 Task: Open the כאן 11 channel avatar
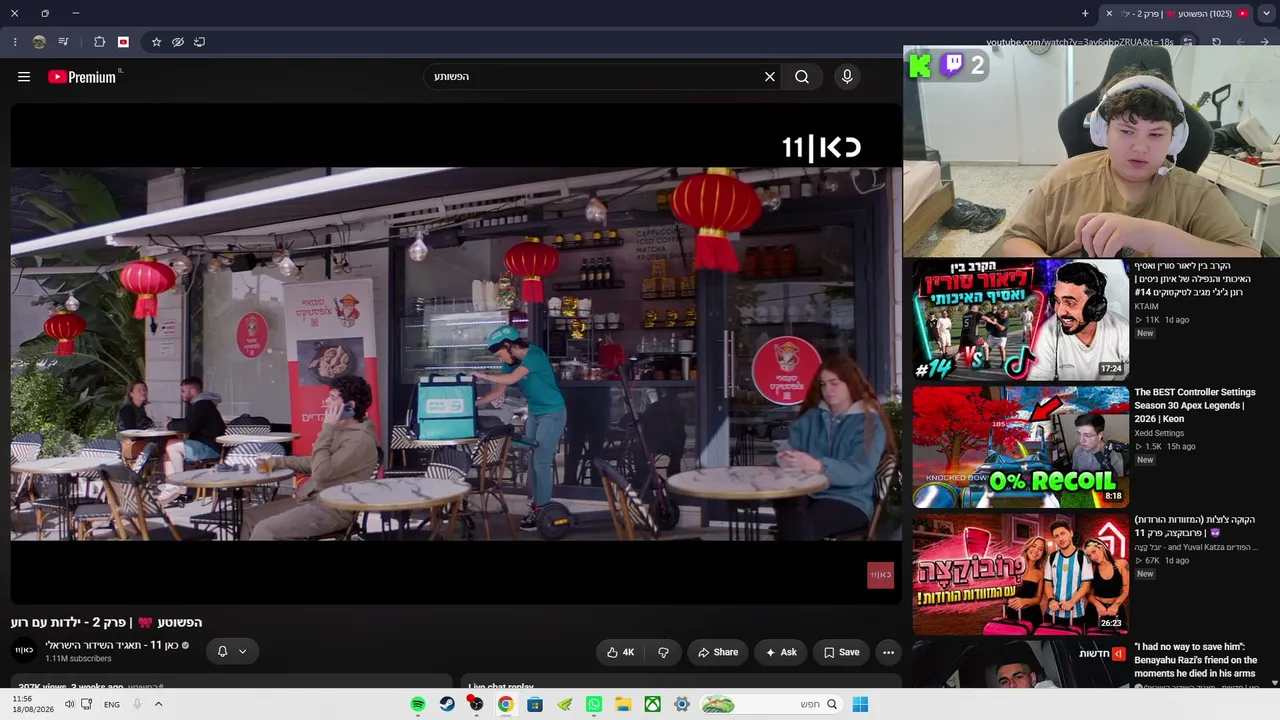(x=24, y=651)
